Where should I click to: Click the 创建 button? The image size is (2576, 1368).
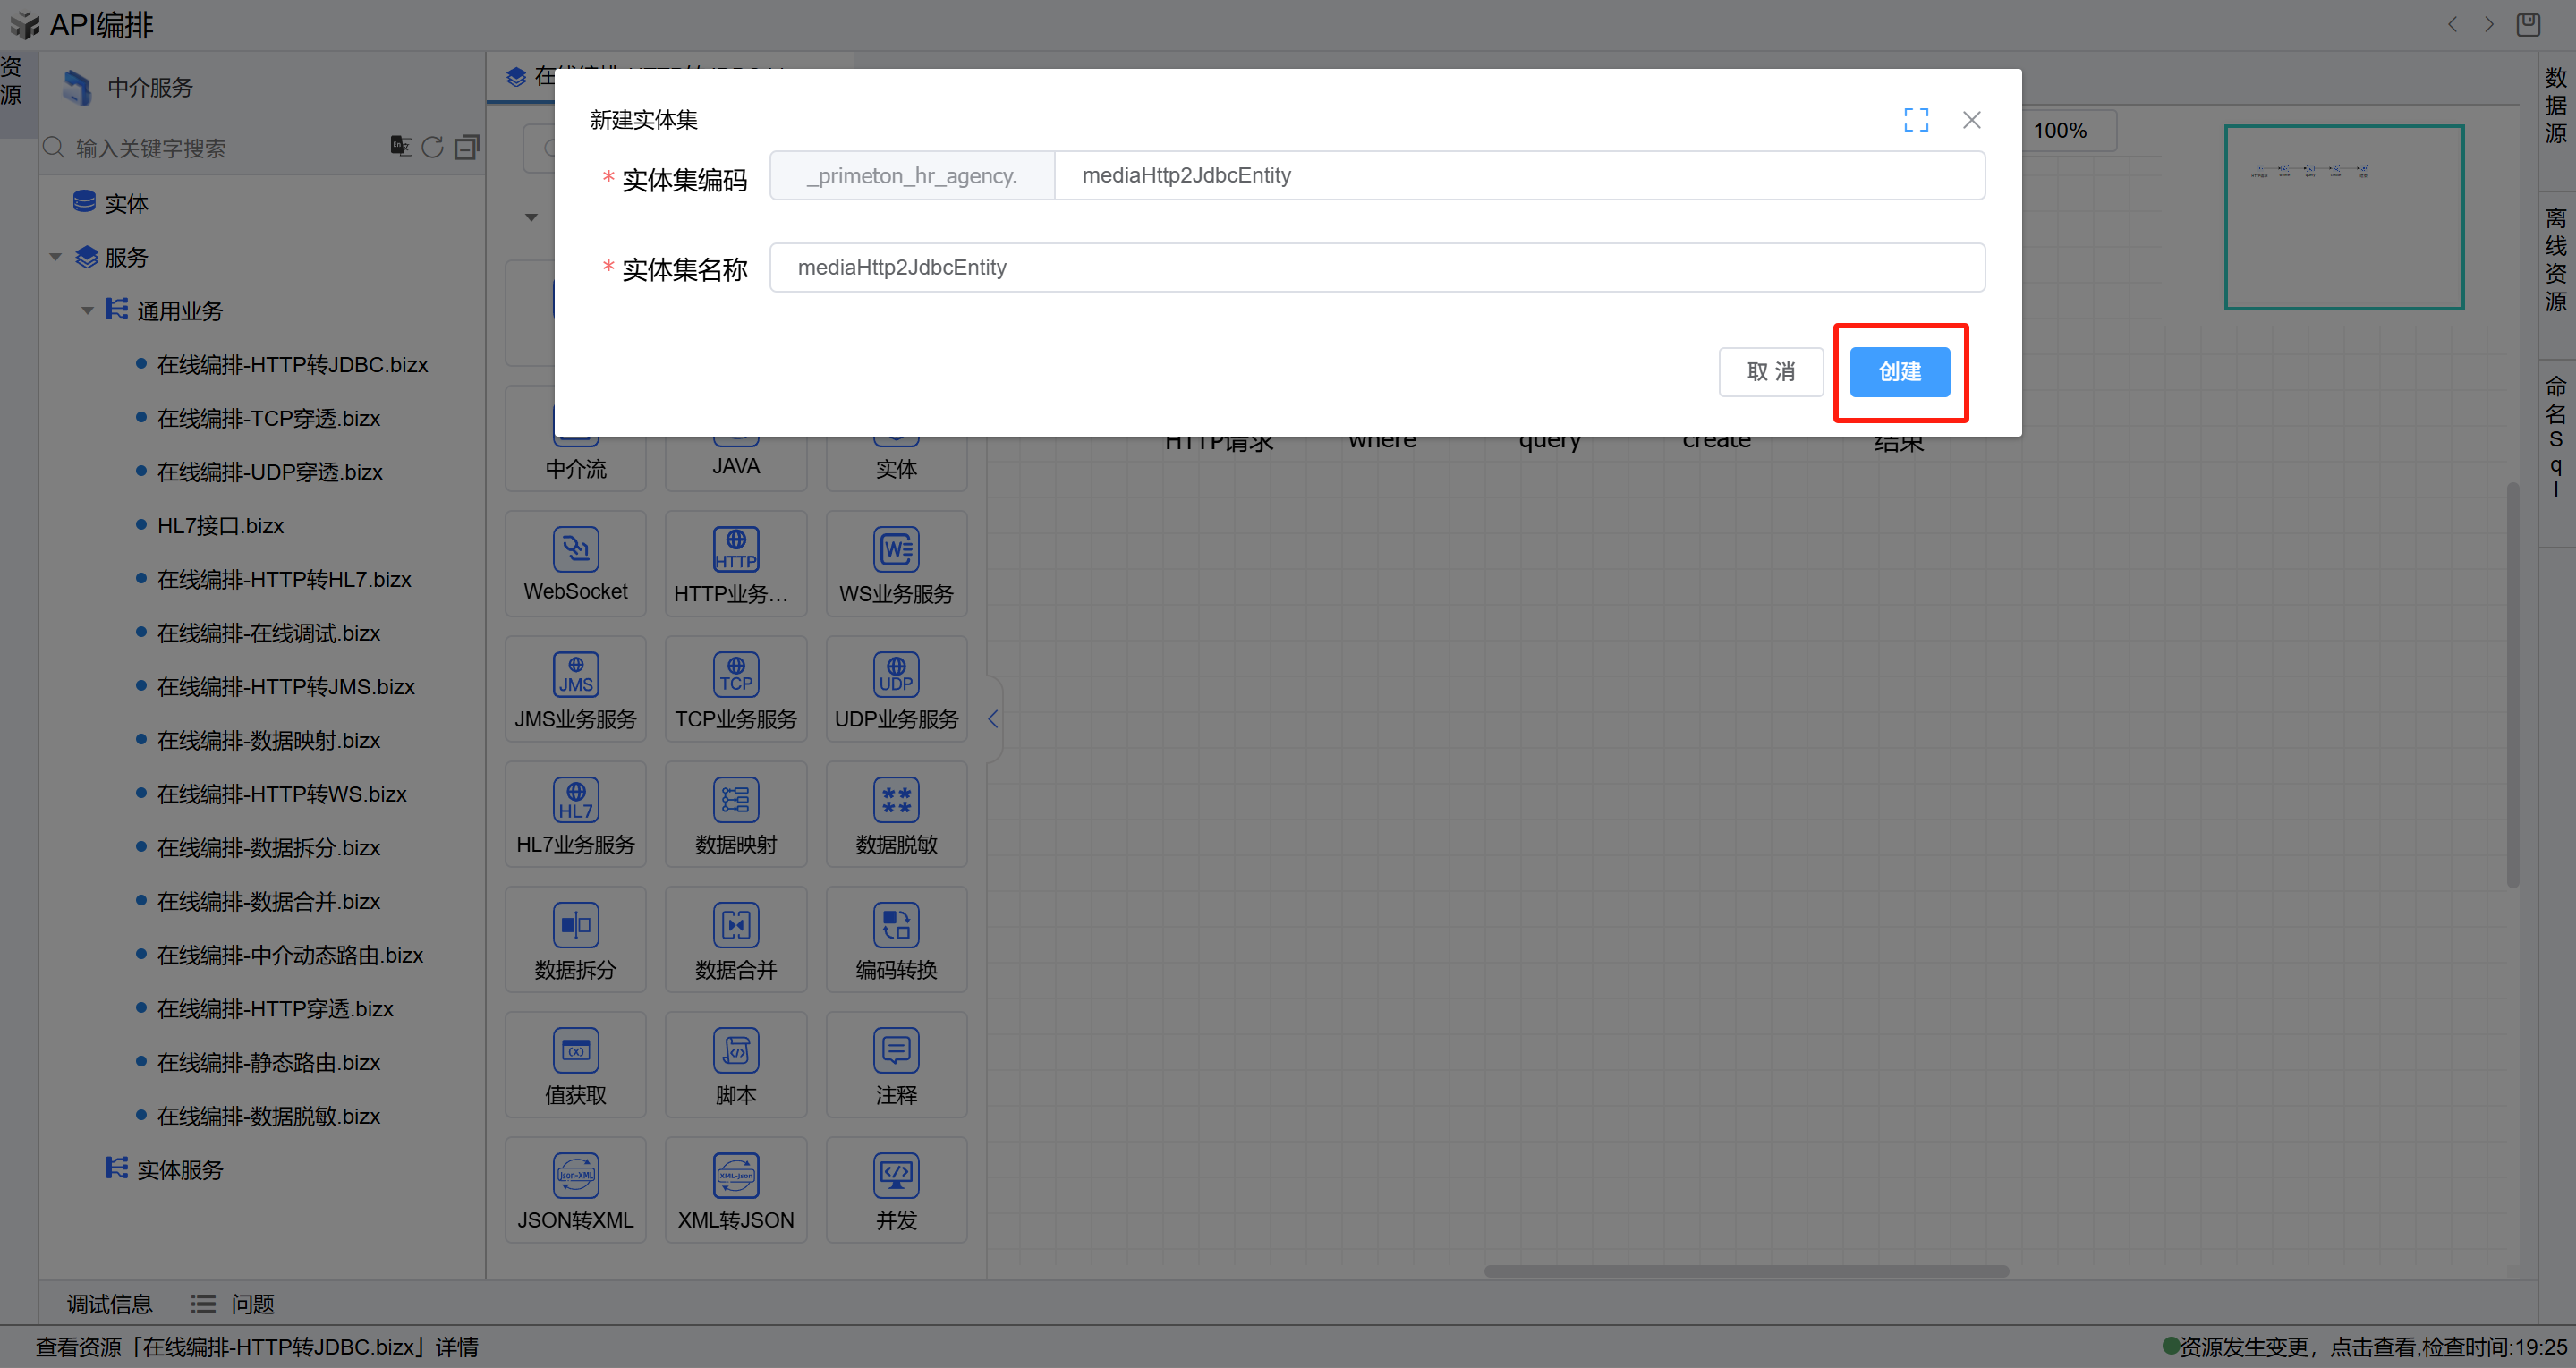[1898, 371]
